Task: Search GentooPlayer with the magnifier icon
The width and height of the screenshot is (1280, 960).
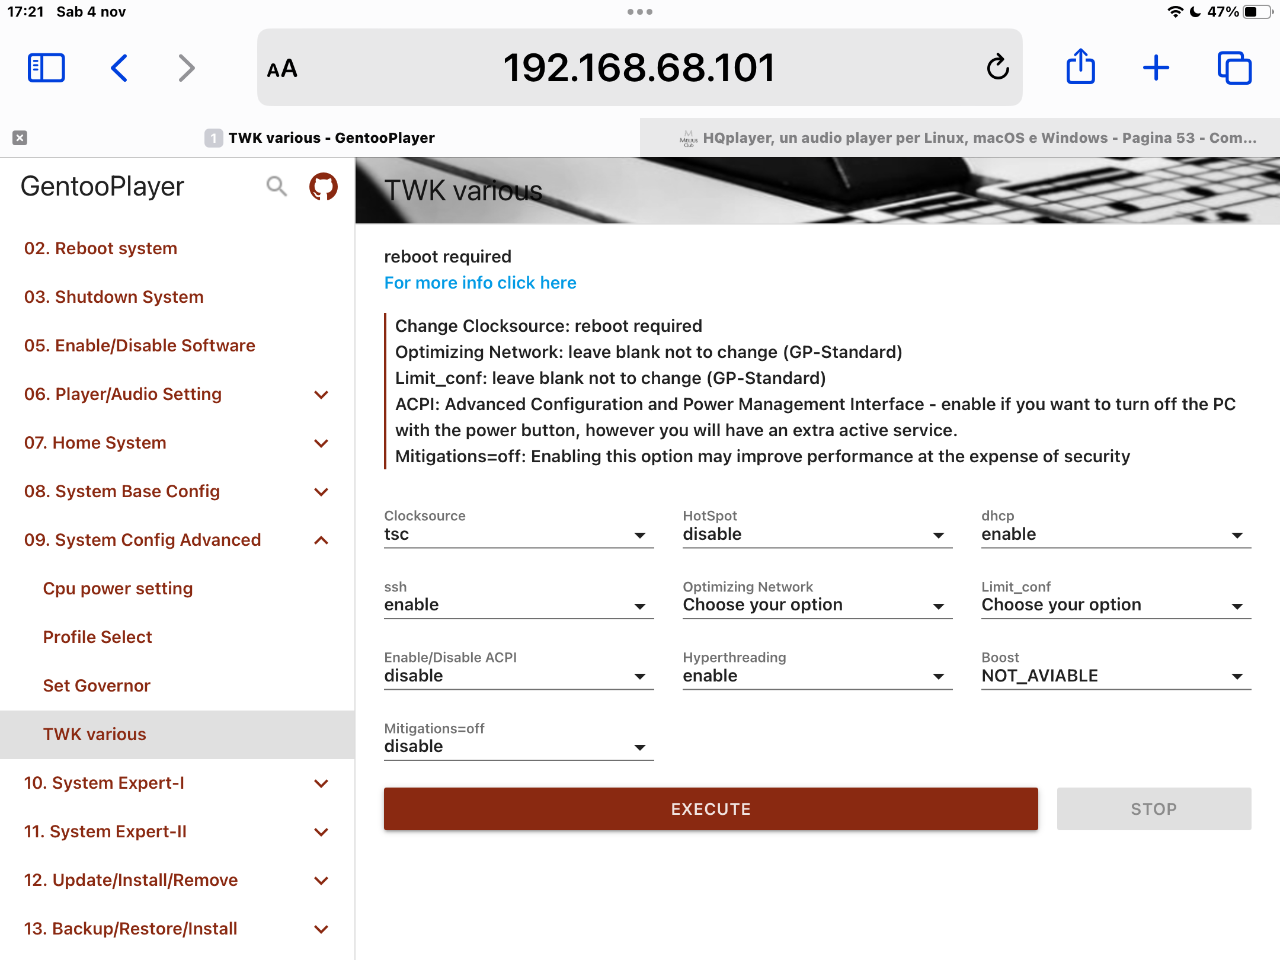Action: (x=277, y=186)
